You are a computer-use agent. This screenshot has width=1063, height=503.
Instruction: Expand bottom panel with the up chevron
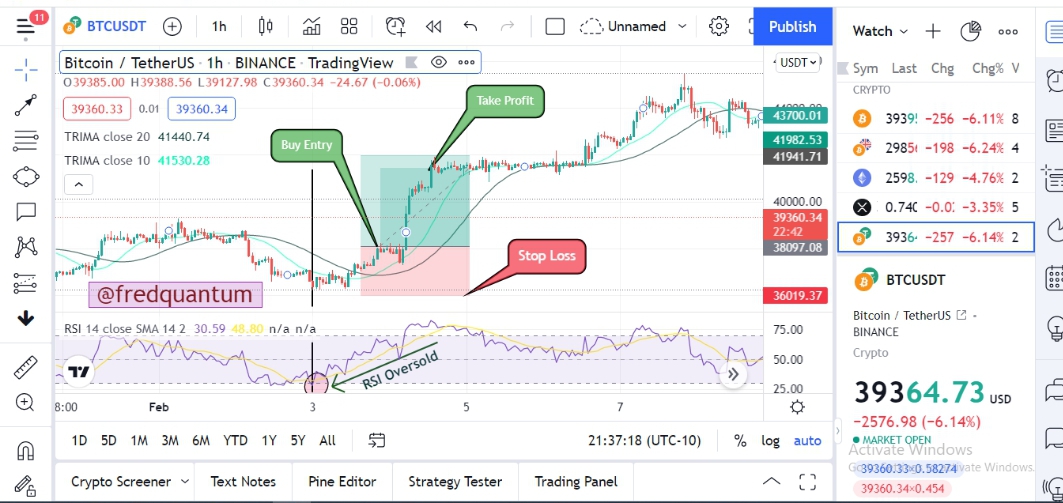tap(771, 482)
